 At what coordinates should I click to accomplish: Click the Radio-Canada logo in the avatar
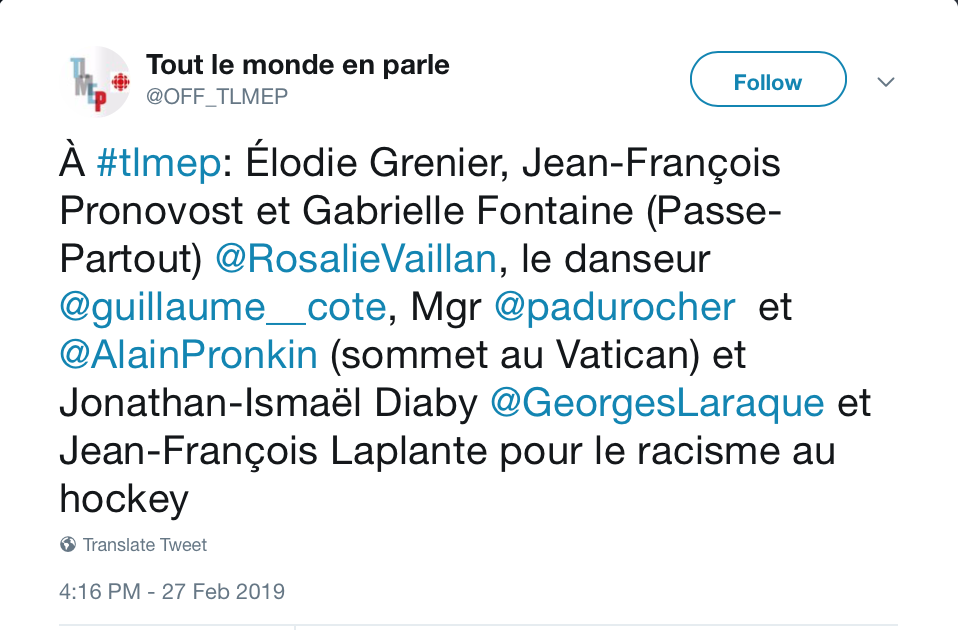click(120, 82)
